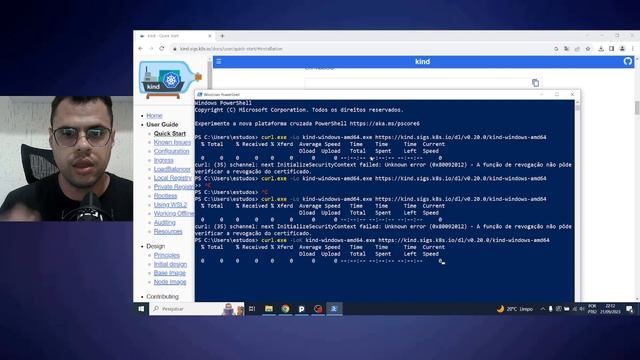Open the GitHub icon in kind header

pyautogui.click(x=628, y=61)
